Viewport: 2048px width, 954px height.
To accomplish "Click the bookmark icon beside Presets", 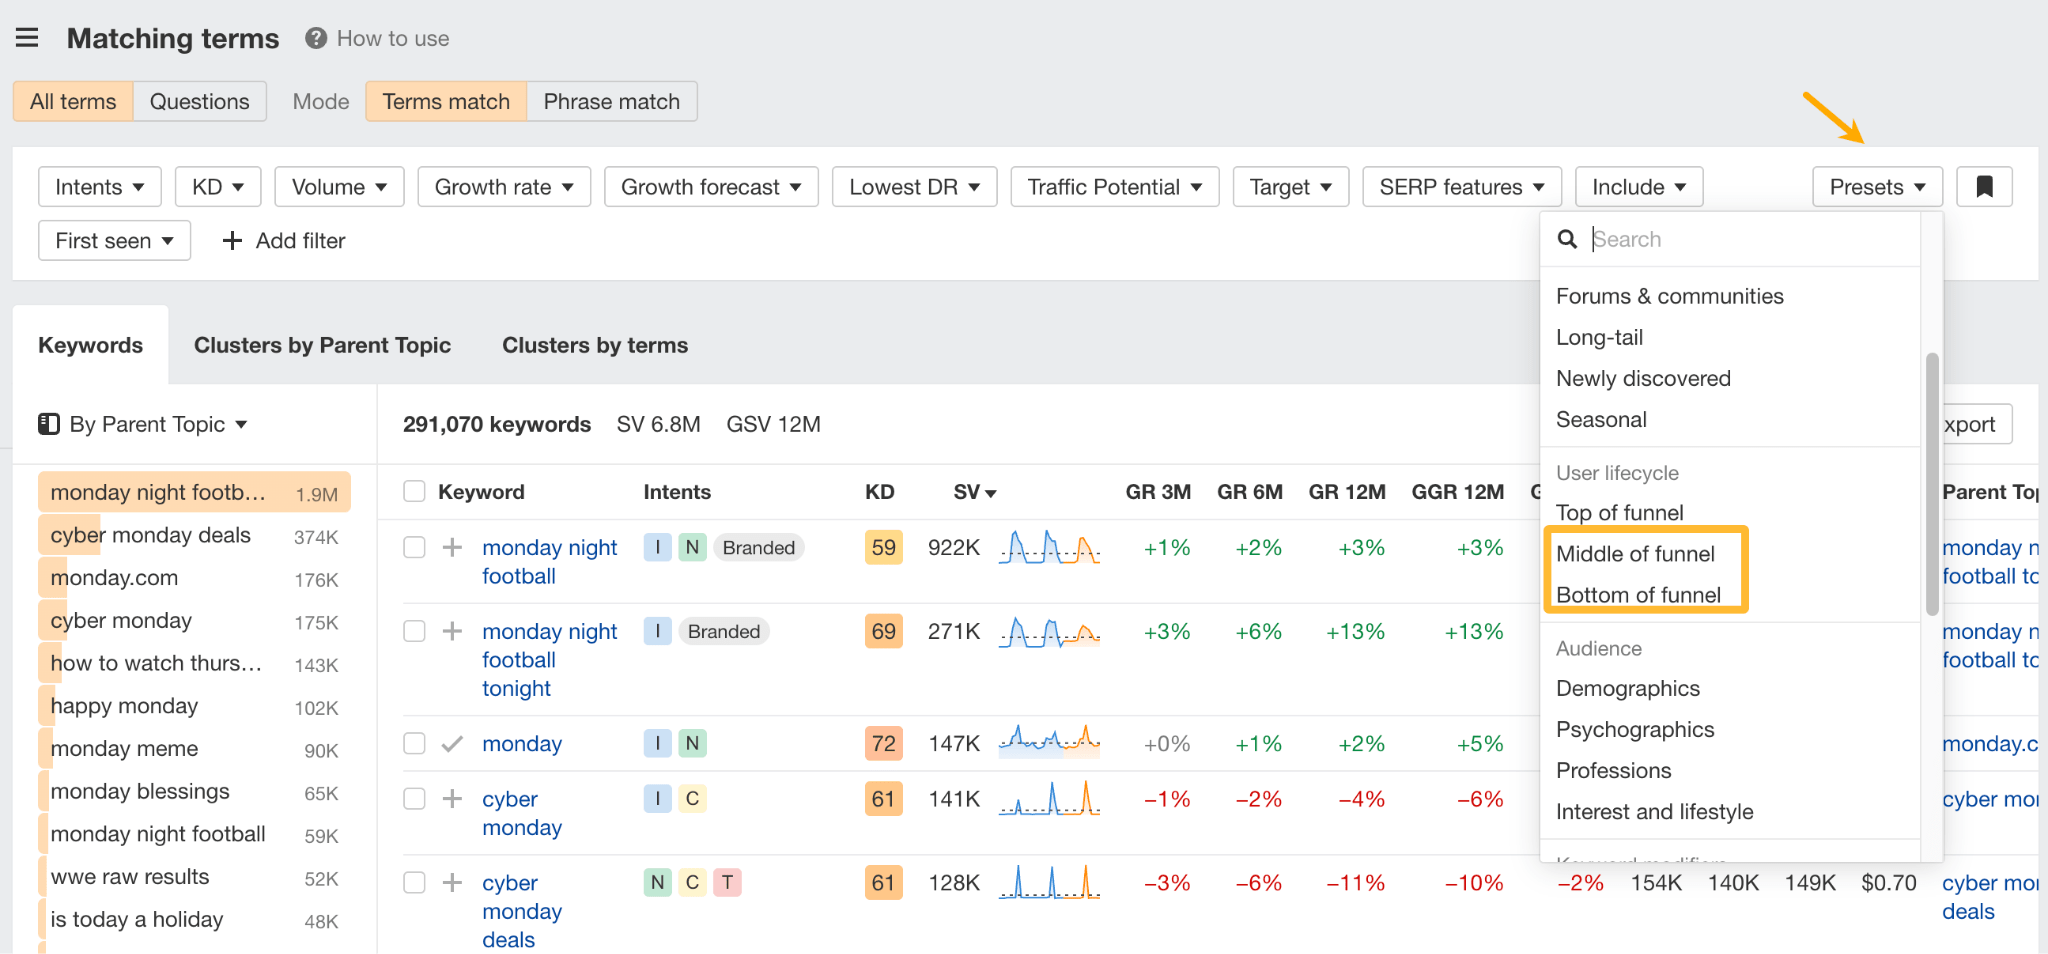I will click(x=1983, y=186).
